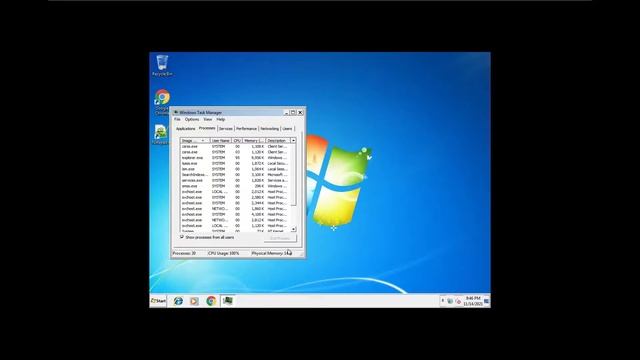Switch to the Performance tab
640x360 pixels.
click(x=247, y=129)
